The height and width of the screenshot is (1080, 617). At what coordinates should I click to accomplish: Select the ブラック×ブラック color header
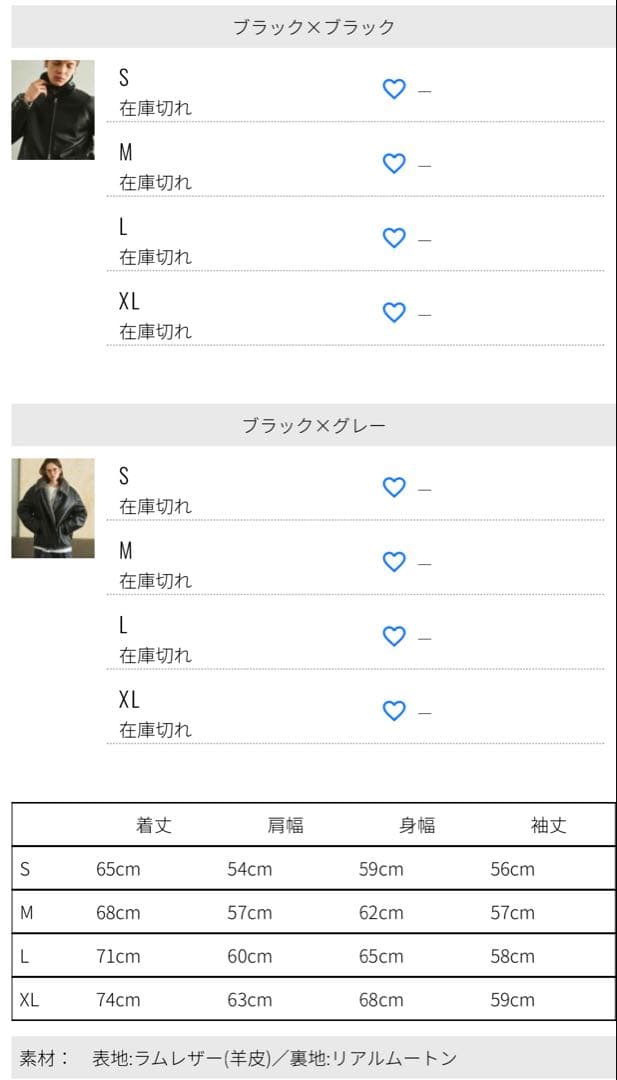(x=314, y=27)
